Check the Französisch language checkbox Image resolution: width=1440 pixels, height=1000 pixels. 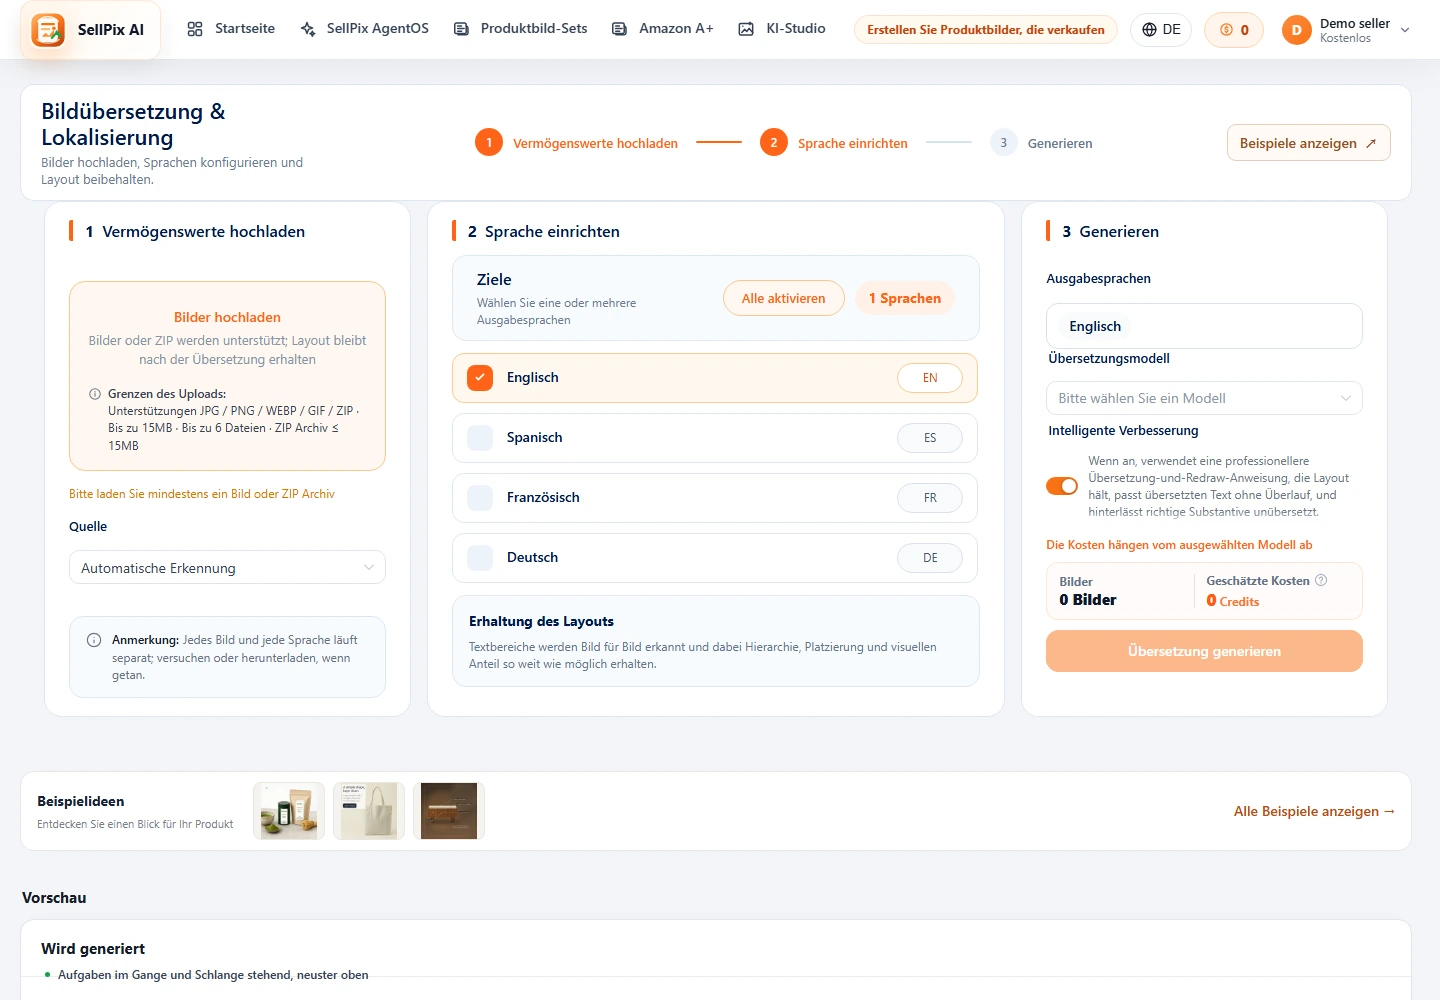coord(480,498)
